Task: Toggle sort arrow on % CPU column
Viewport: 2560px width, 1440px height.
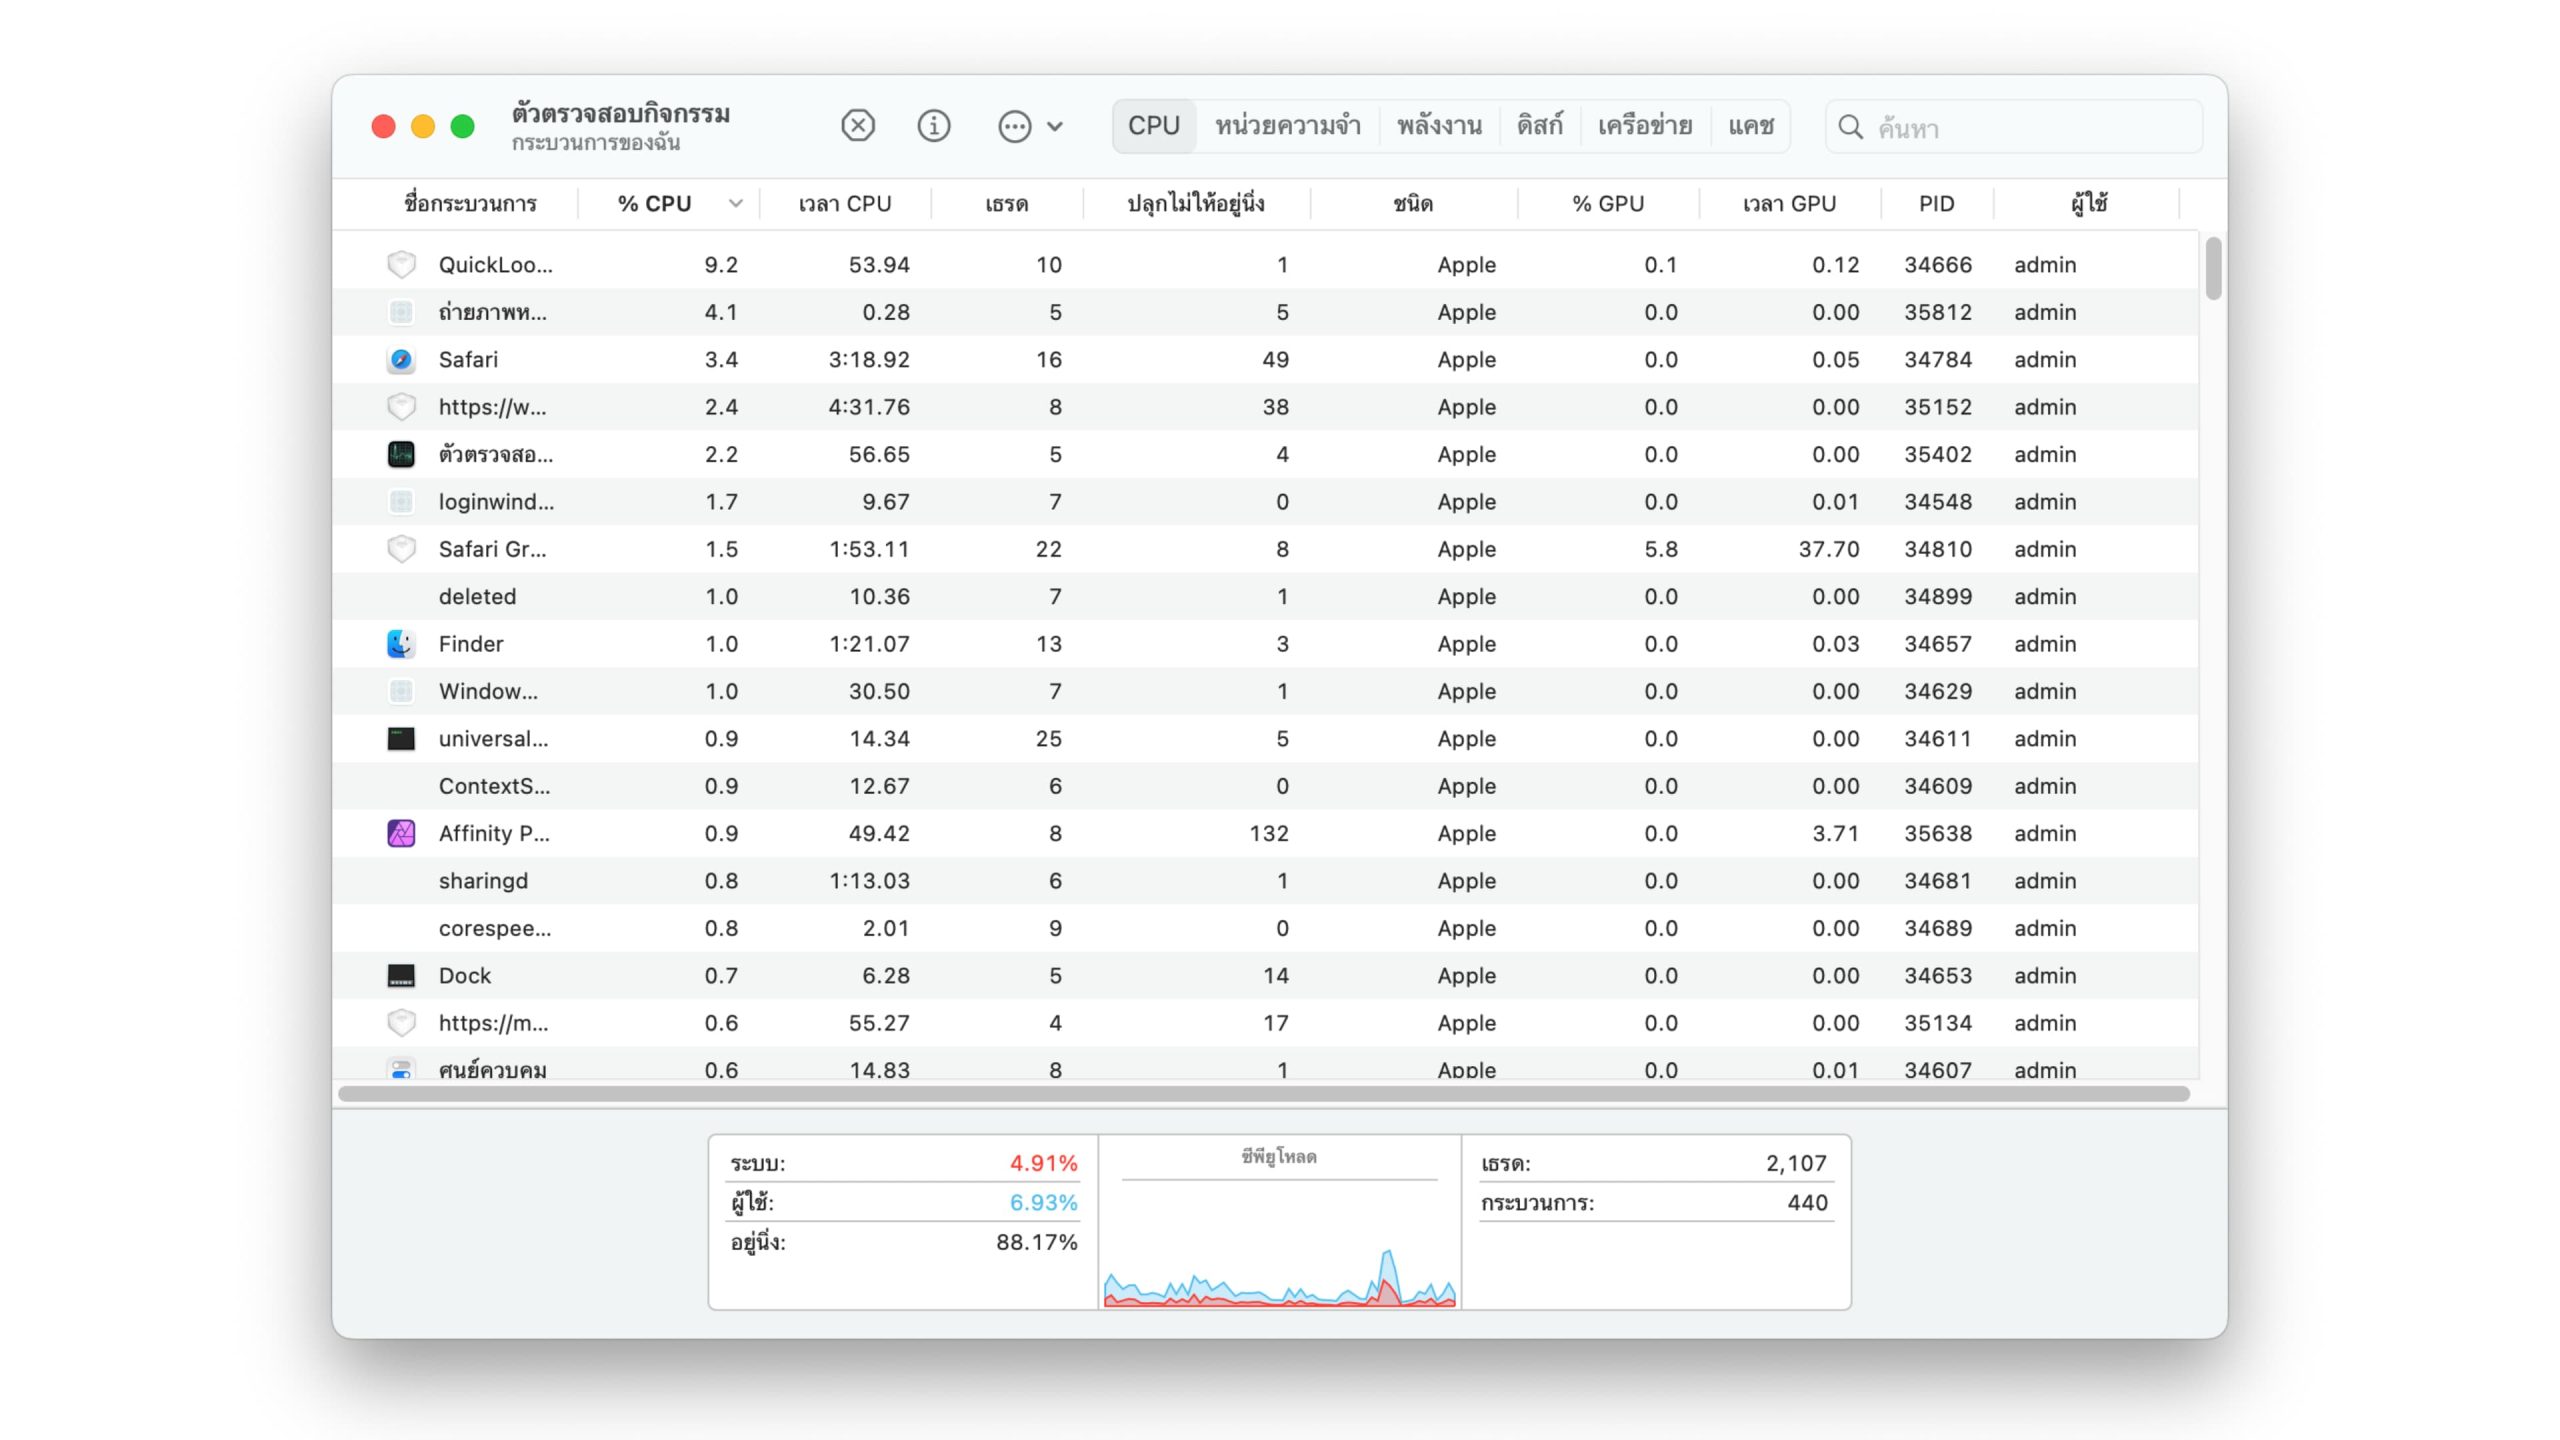Action: pyautogui.click(x=736, y=204)
